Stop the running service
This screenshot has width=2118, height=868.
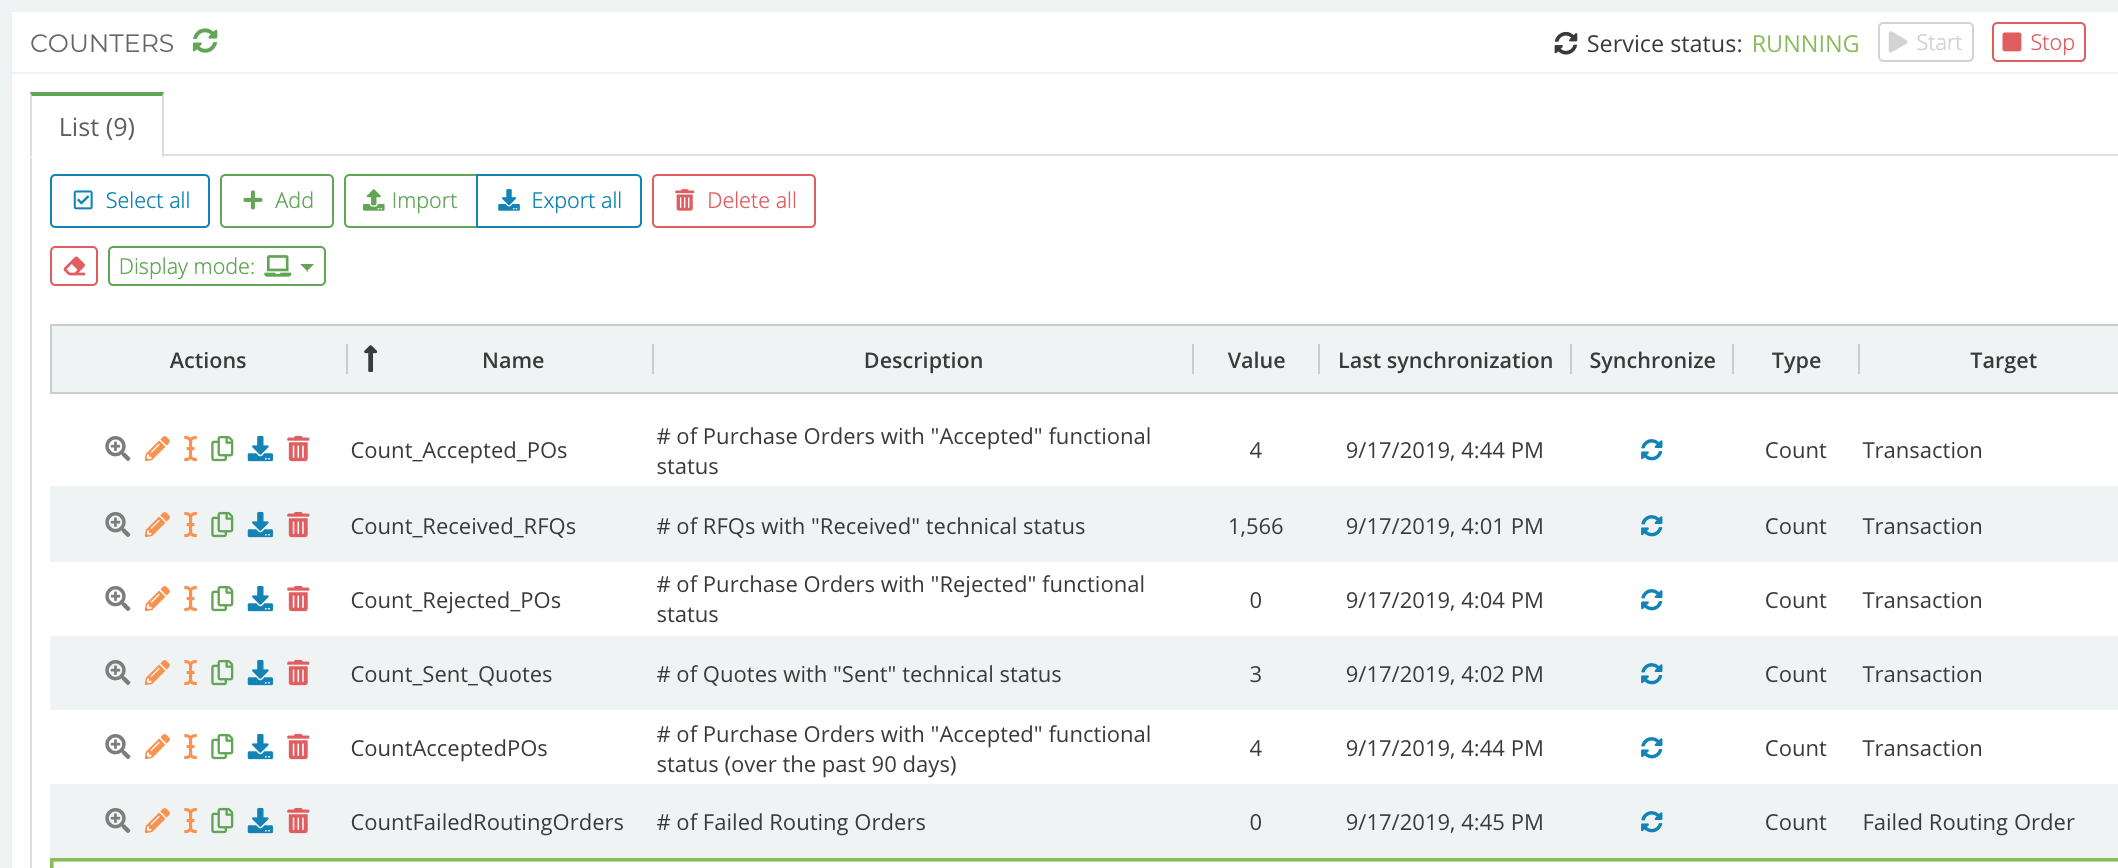click(x=2038, y=43)
